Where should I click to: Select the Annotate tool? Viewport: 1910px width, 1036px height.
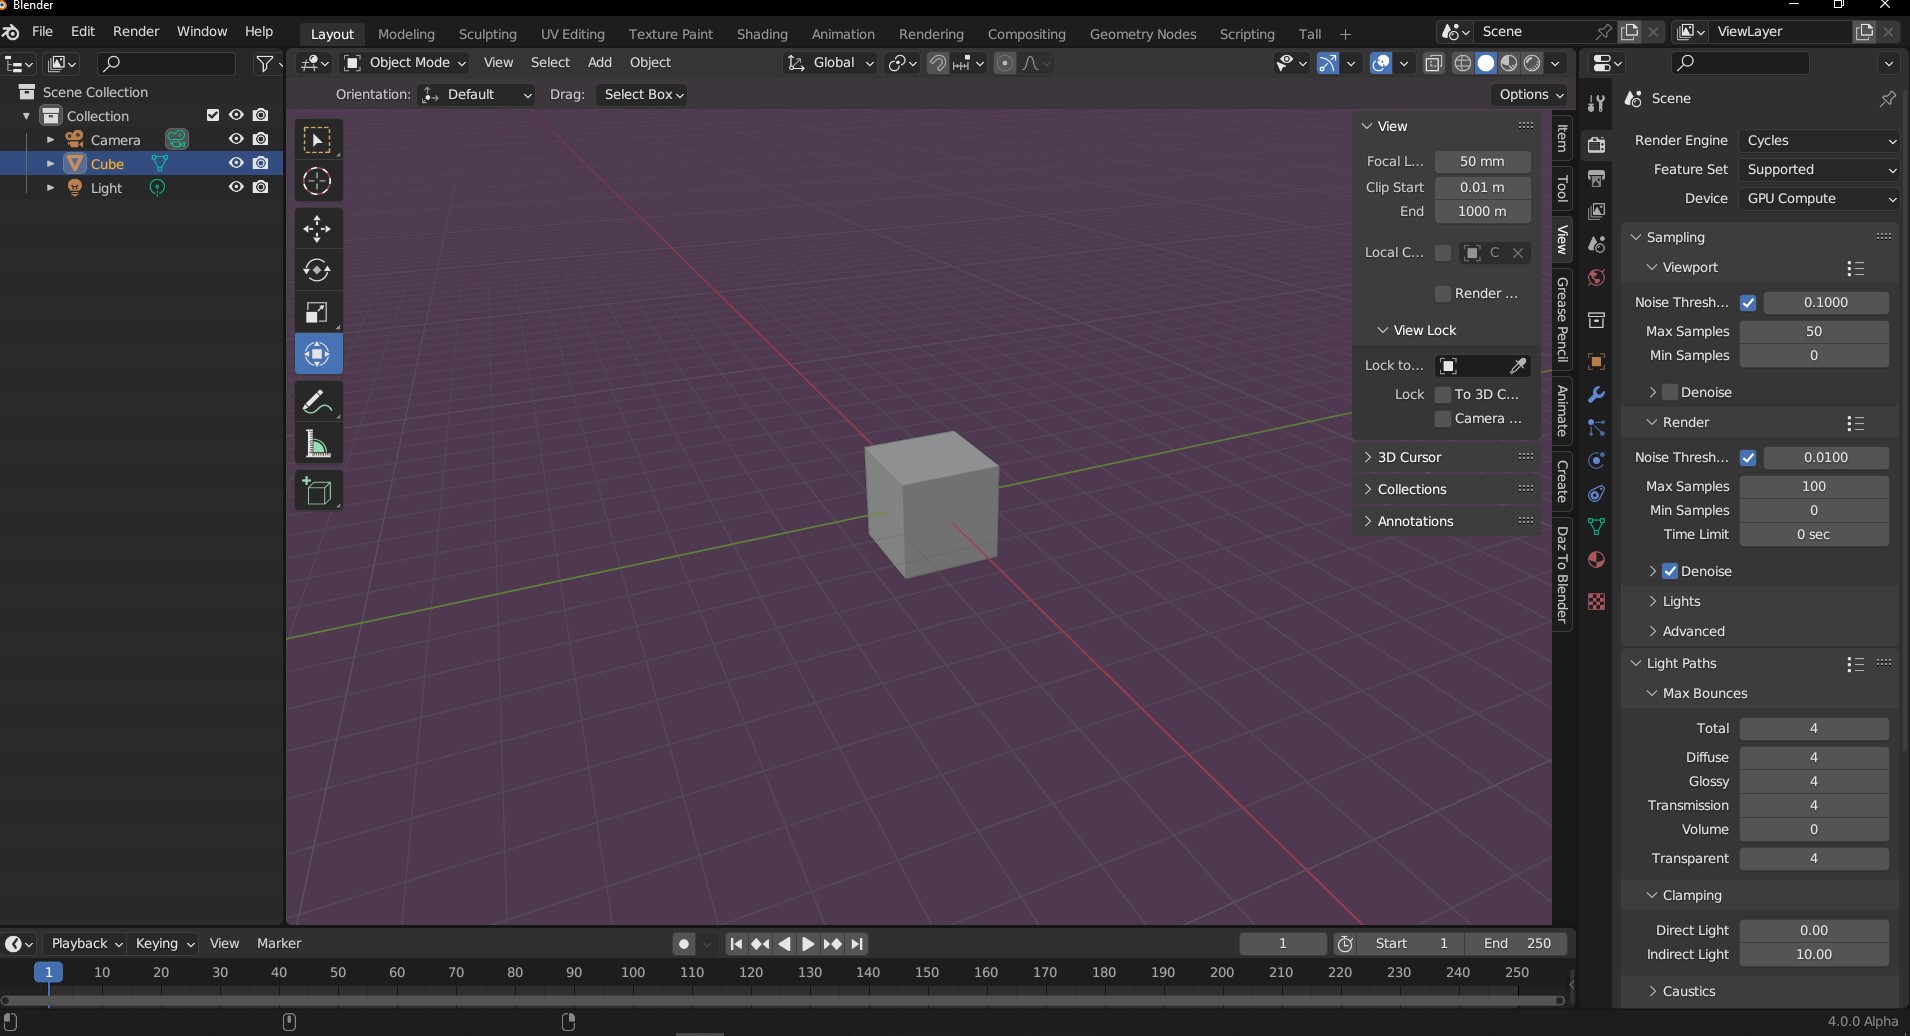(318, 402)
